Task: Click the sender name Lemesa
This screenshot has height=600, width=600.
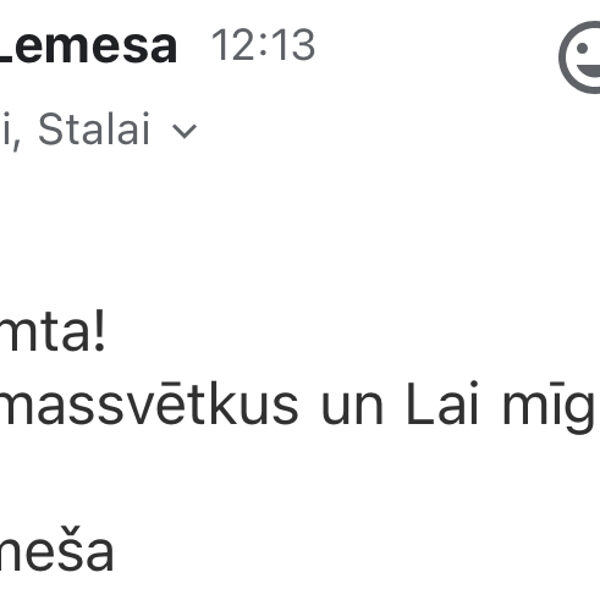Action: click(x=88, y=45)
